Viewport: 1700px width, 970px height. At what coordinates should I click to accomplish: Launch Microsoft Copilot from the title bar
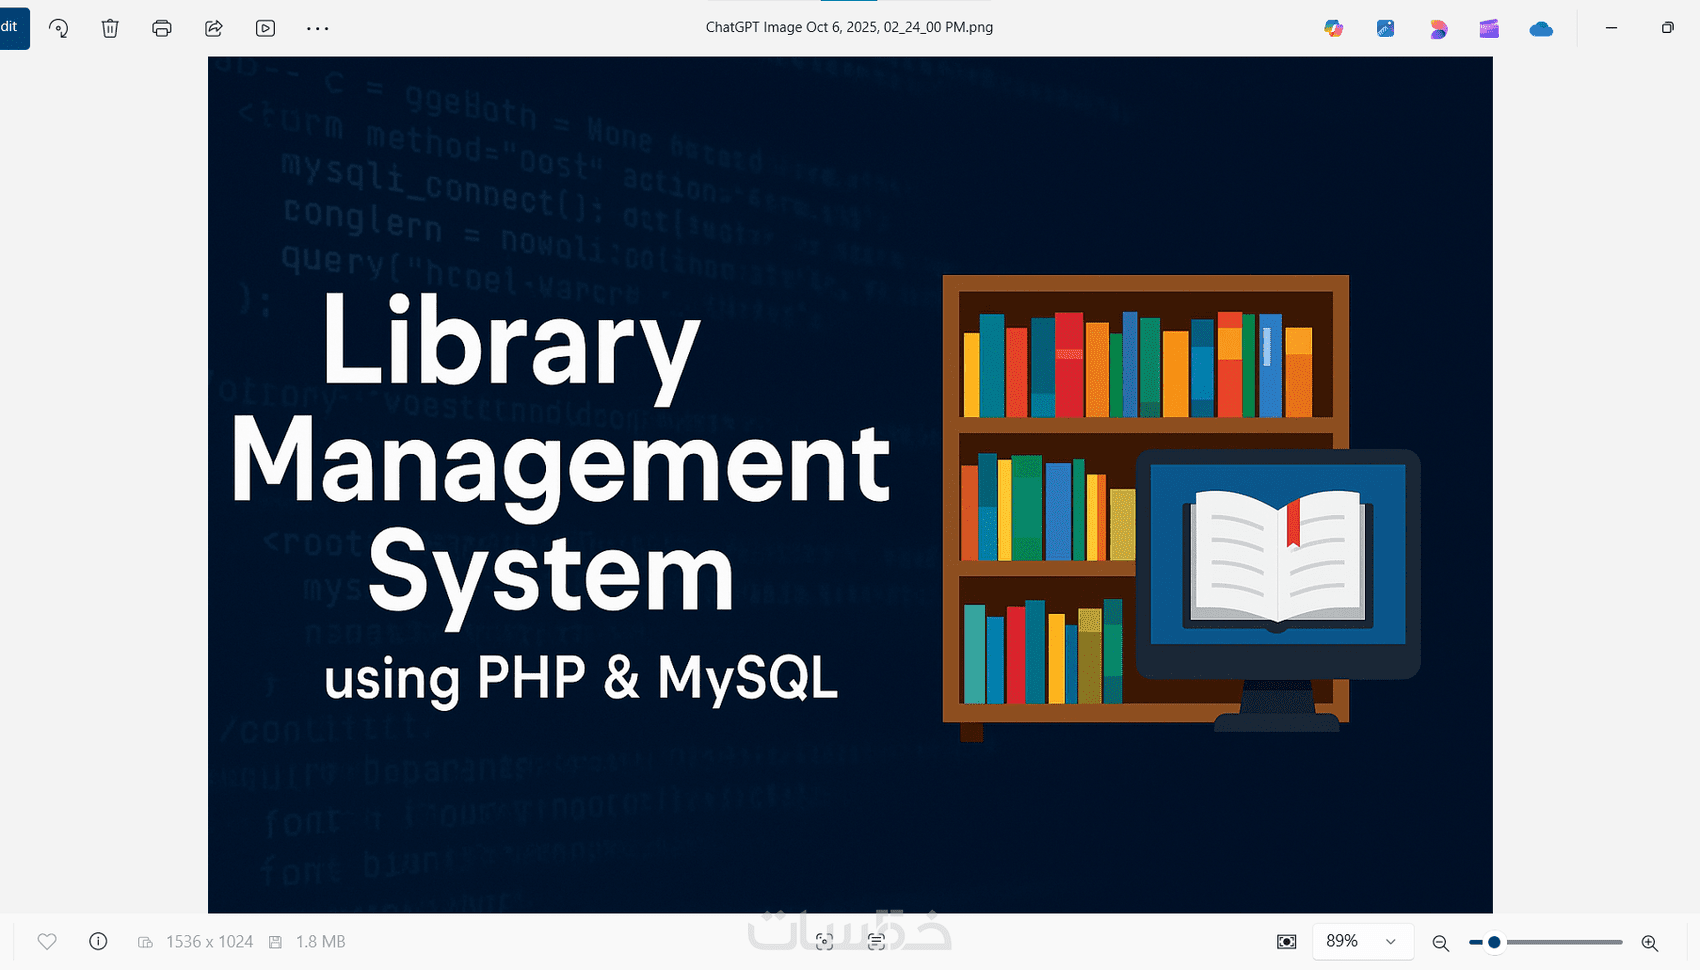point(1334,28)
